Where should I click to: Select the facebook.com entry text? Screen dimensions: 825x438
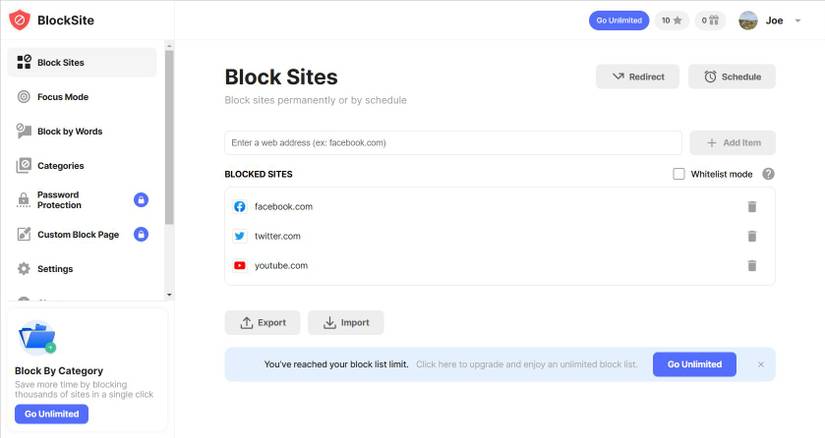pyautogui.click(x=284, y=207)
